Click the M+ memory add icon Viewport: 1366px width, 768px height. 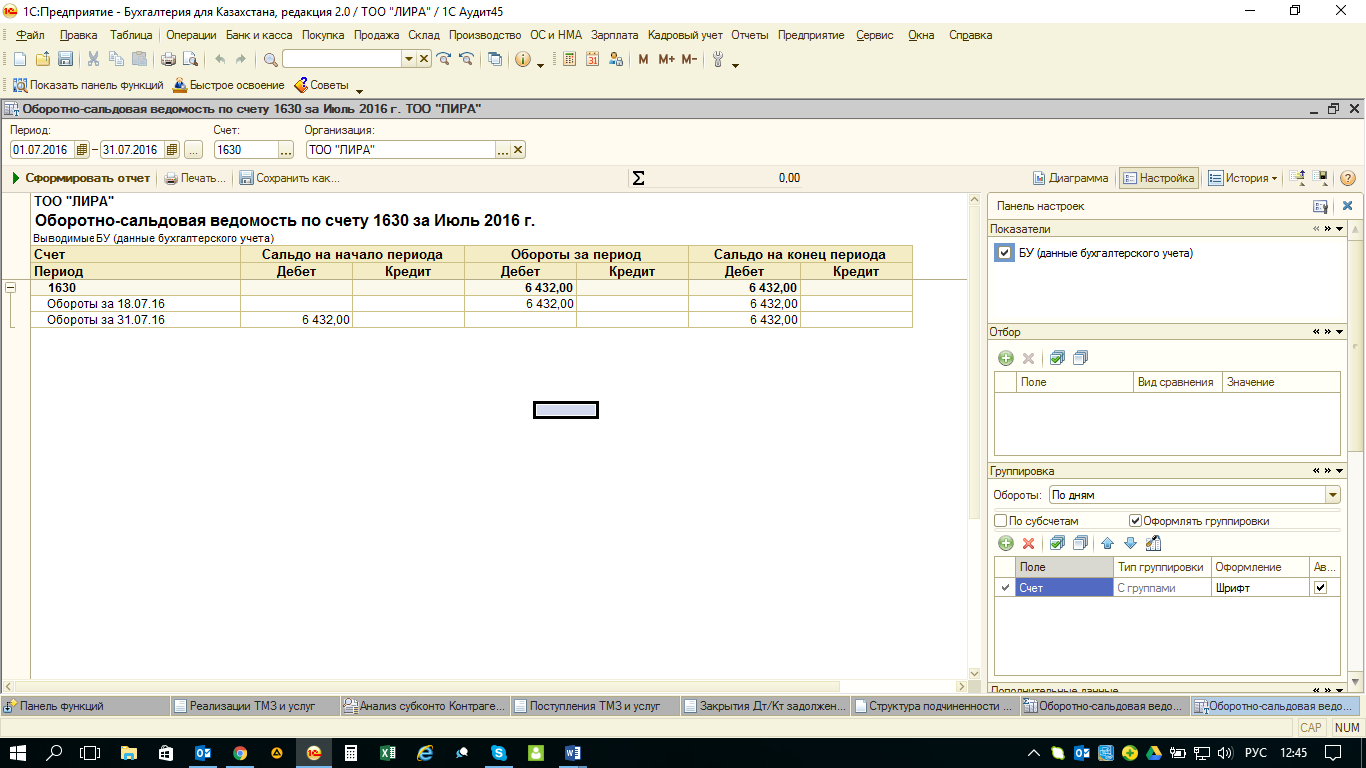(666, 60)
